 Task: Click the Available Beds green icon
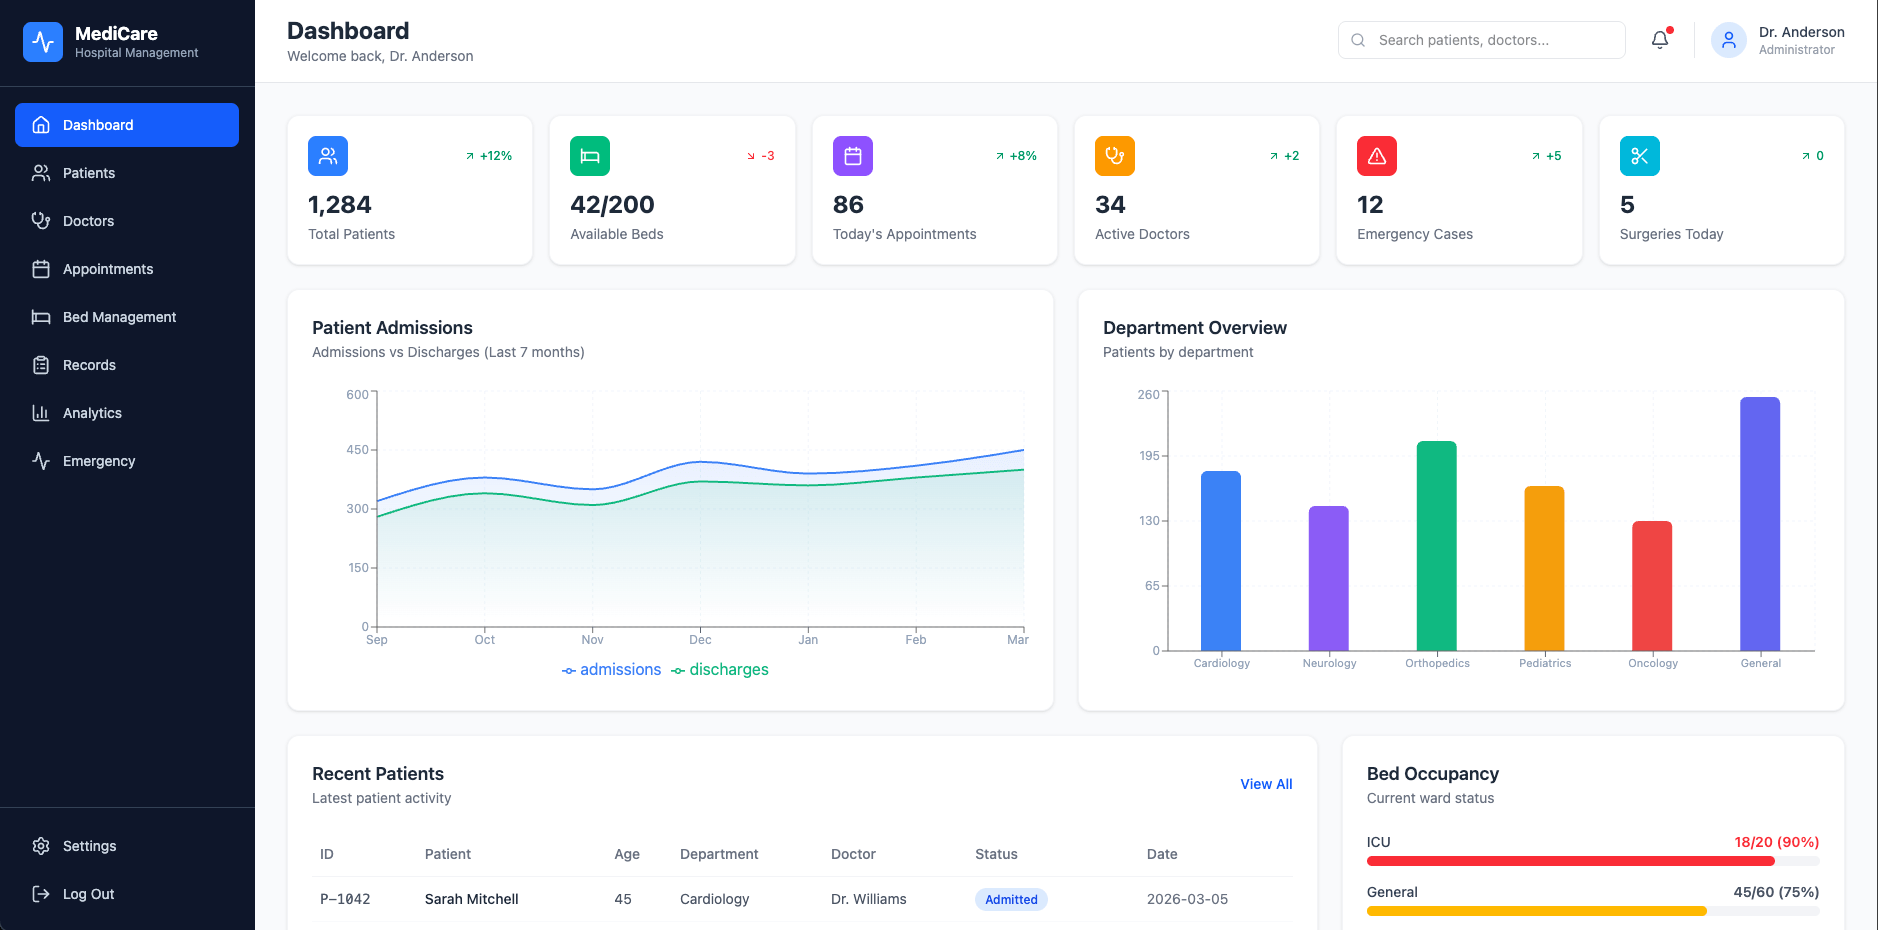(590, 156)
